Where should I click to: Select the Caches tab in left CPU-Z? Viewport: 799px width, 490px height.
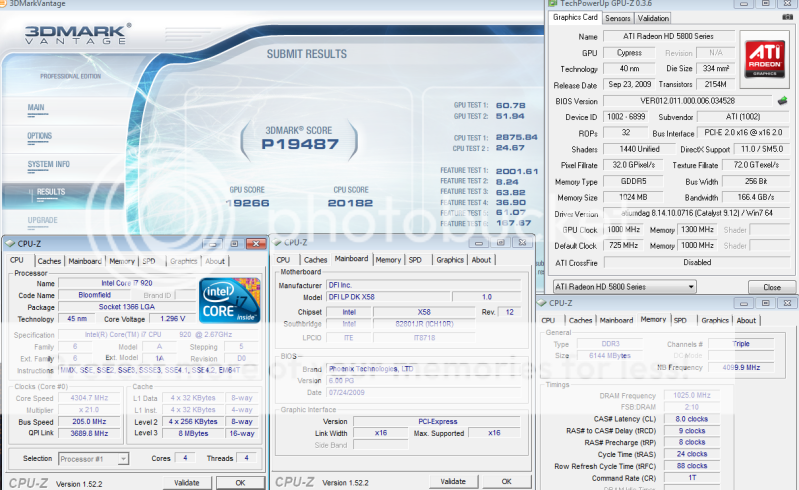coord(50,261)
